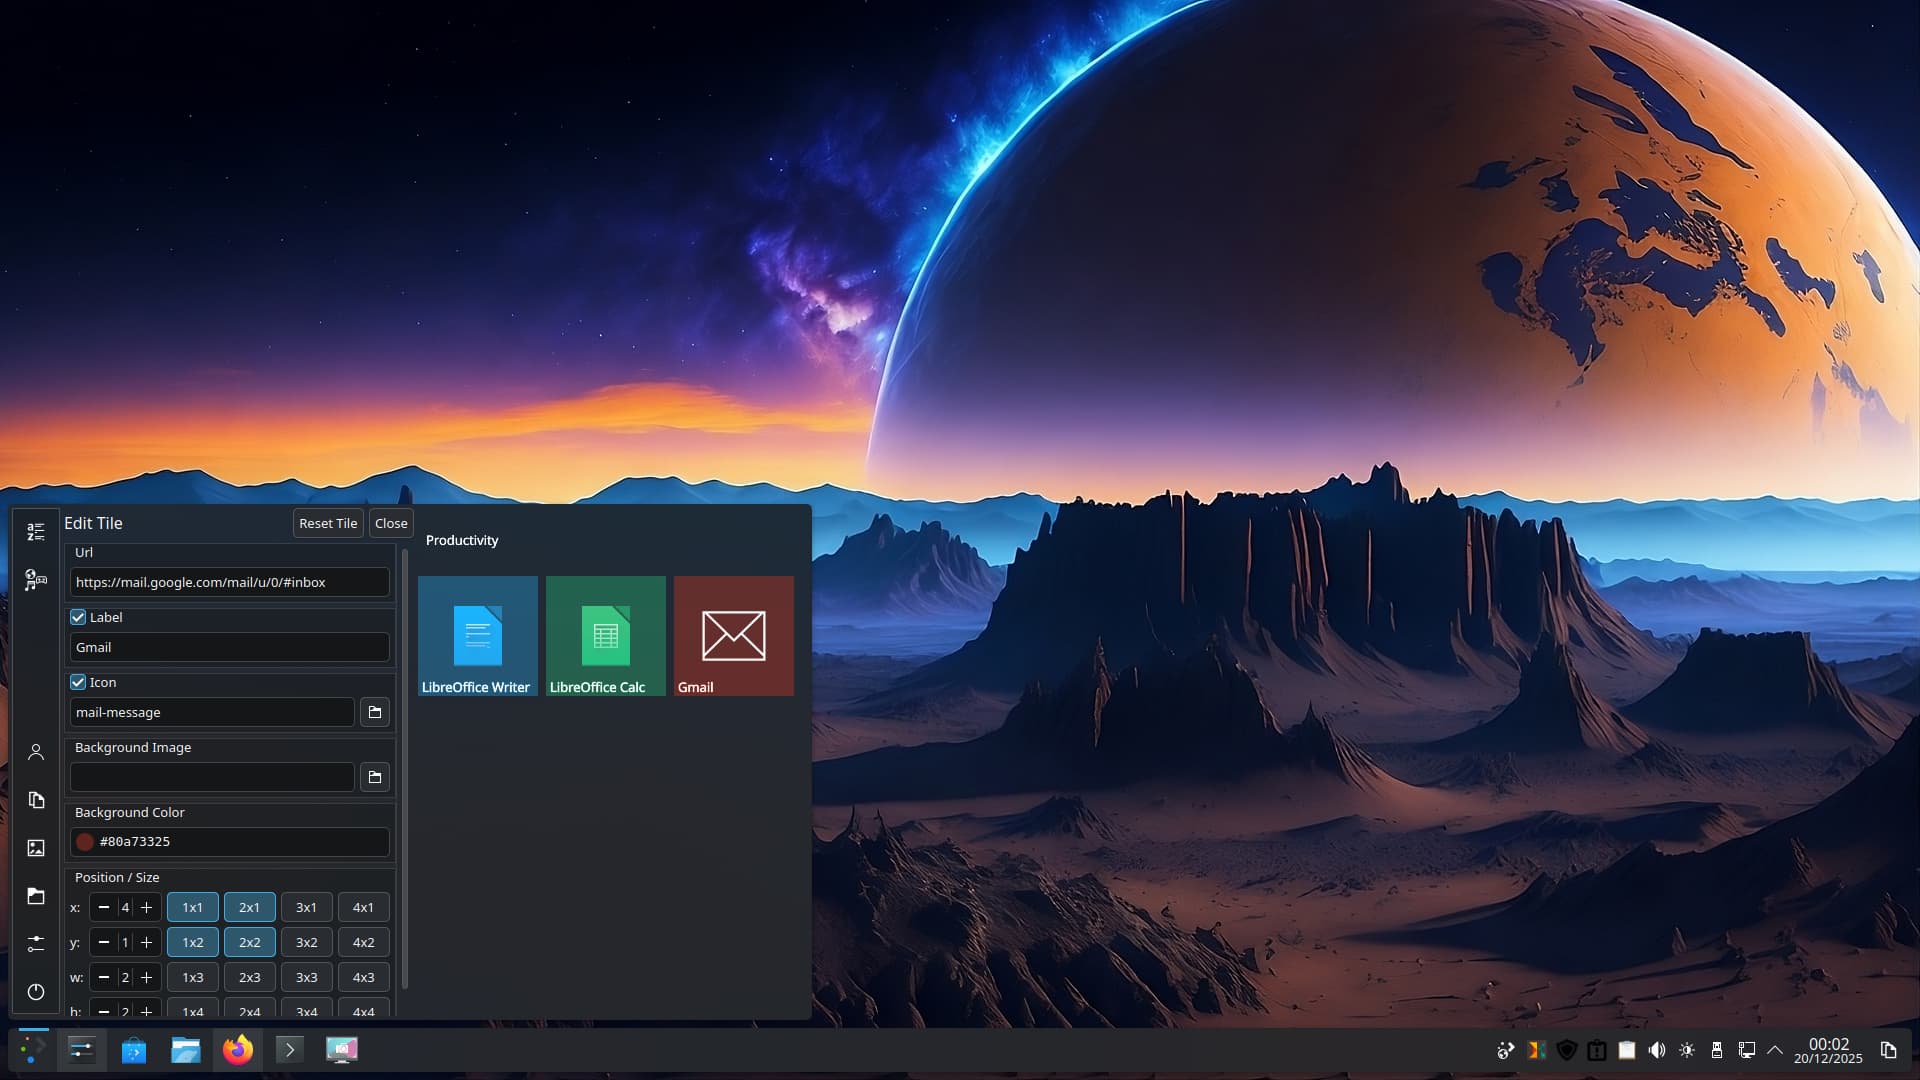This screenshot has width=1920, height=1080.
Task: Open categories view icon in sidebar
Action: pos(36,580)
